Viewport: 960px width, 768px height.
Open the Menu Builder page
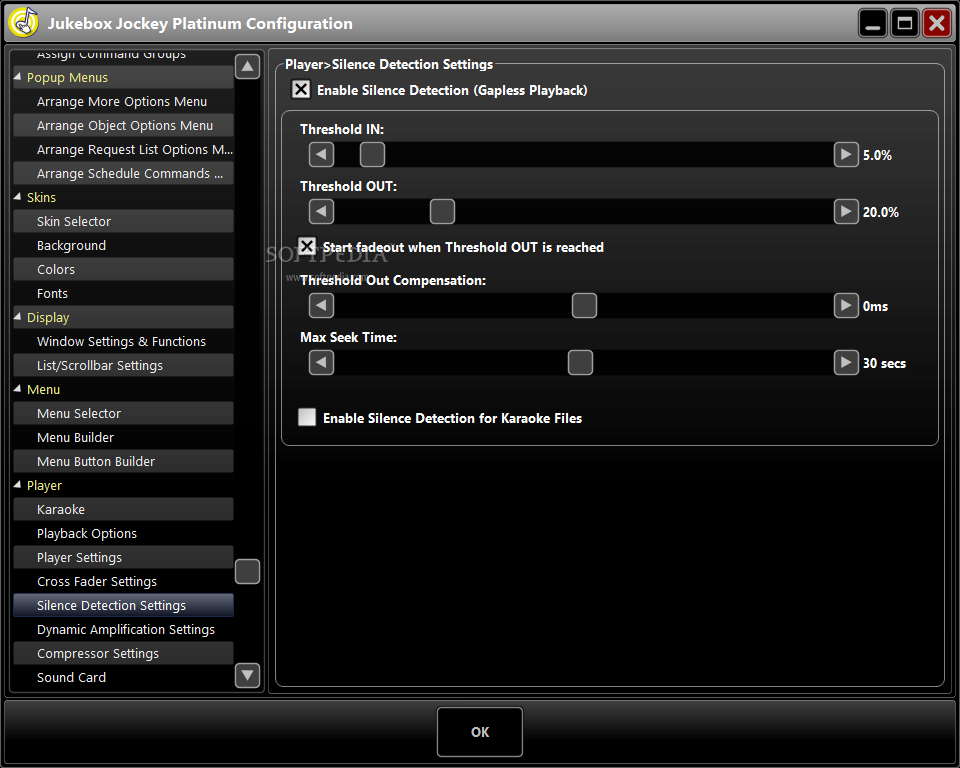[x=123, y=437]
